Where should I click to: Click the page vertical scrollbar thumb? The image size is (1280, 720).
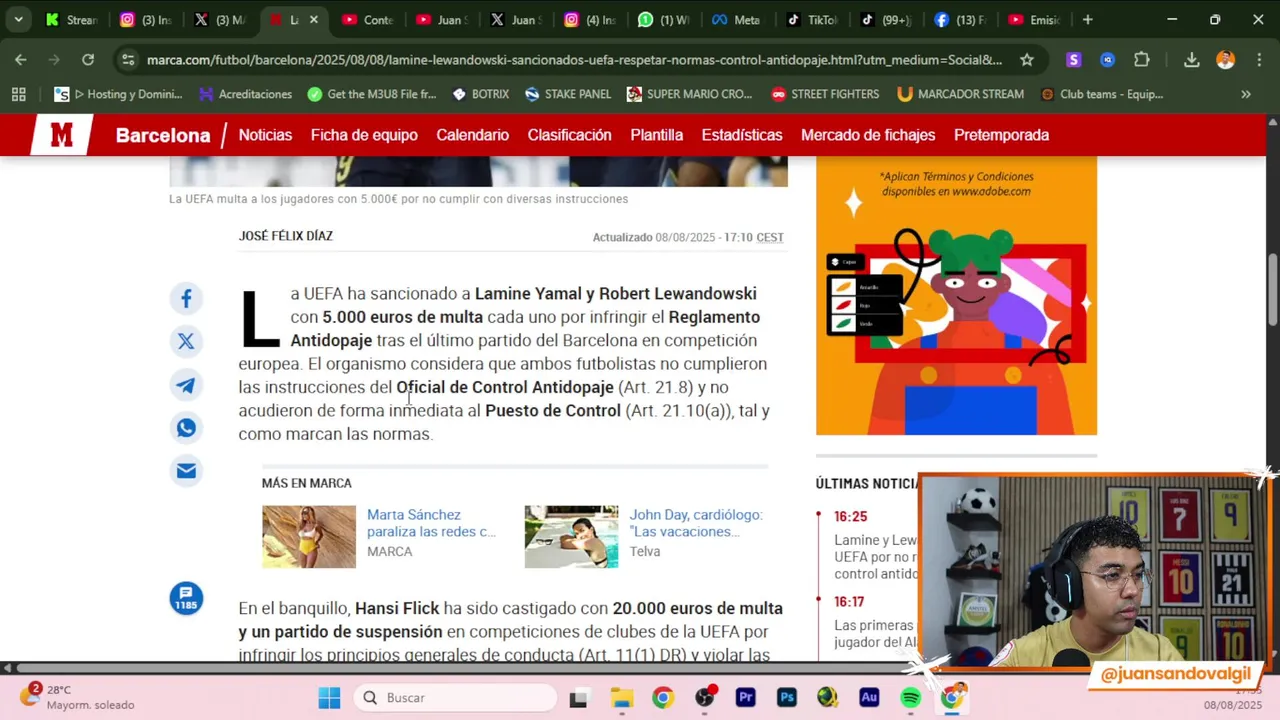(1272, 289)
